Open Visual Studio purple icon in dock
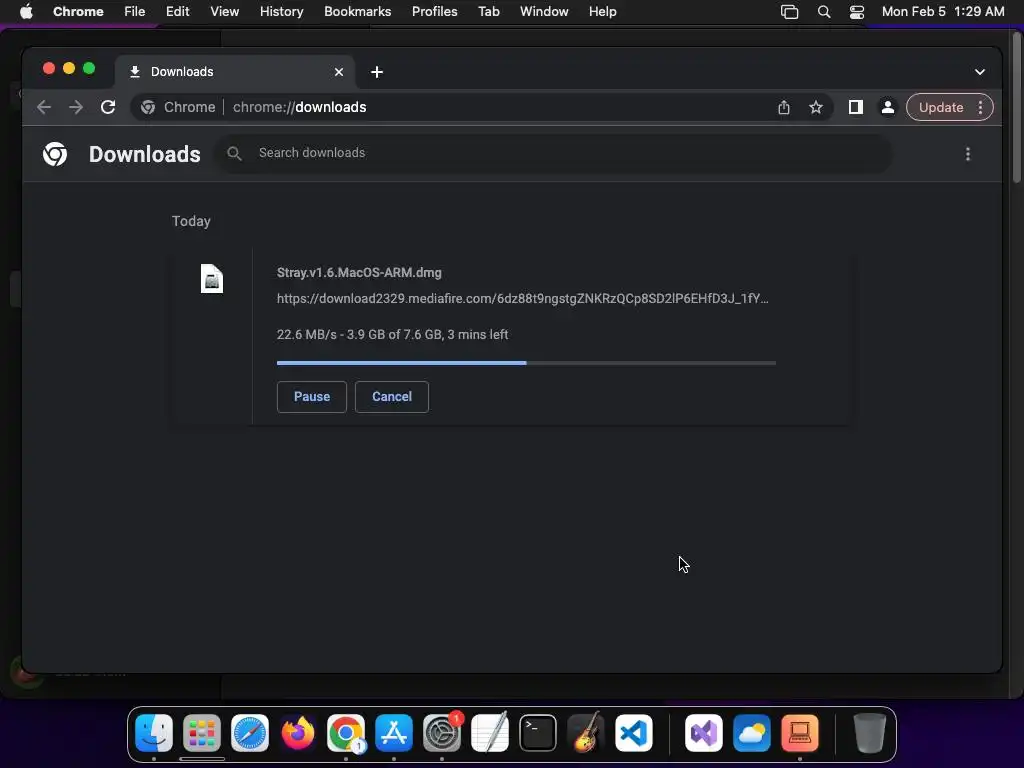1024x768 pixels. tap(704, 733)
